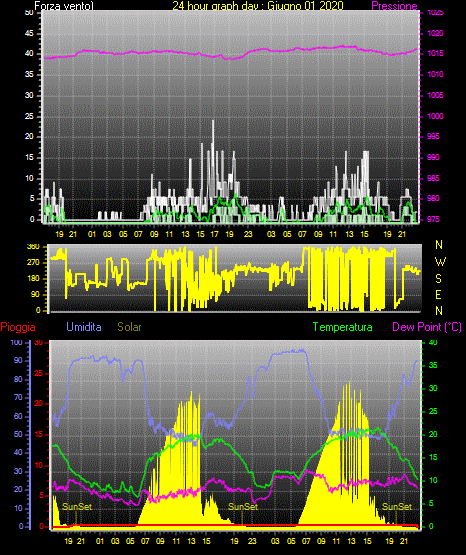Click the Pressione legend label
The width and height of the screenshot is (466, 555).
pos(394,6)
